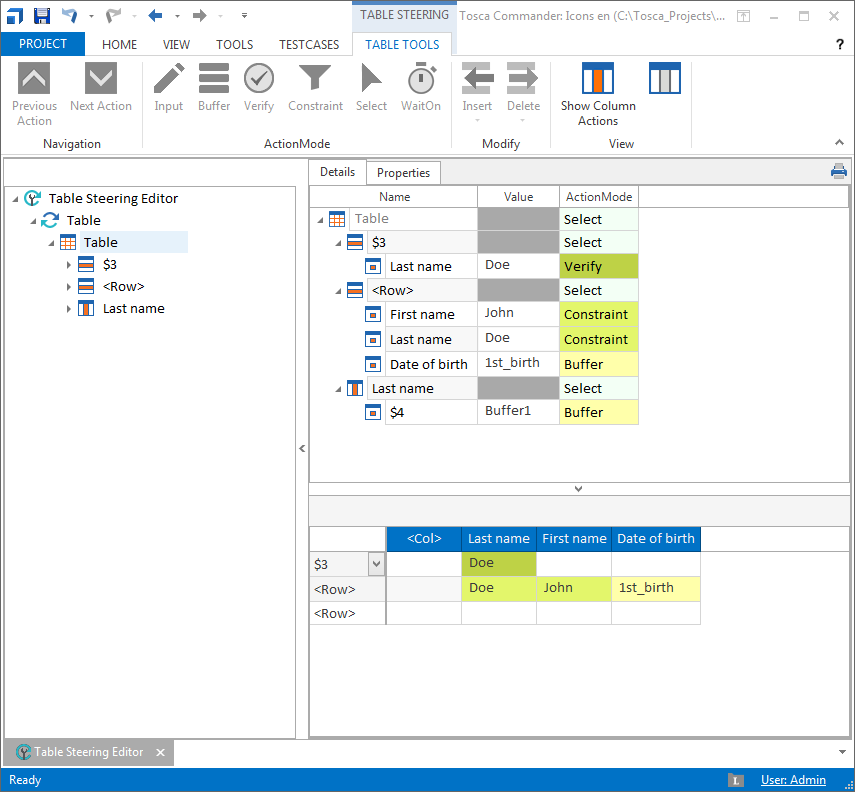Click the Input pencil icon in ribbon

coord(168,79)
